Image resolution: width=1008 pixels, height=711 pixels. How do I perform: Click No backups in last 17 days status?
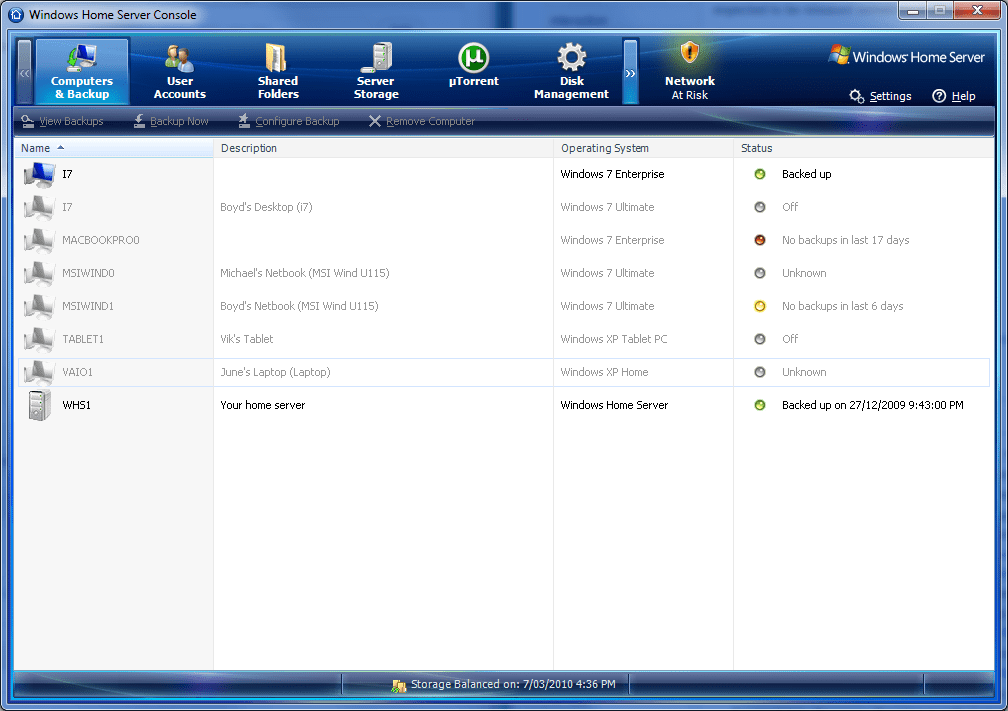click(x=845, y=240)
